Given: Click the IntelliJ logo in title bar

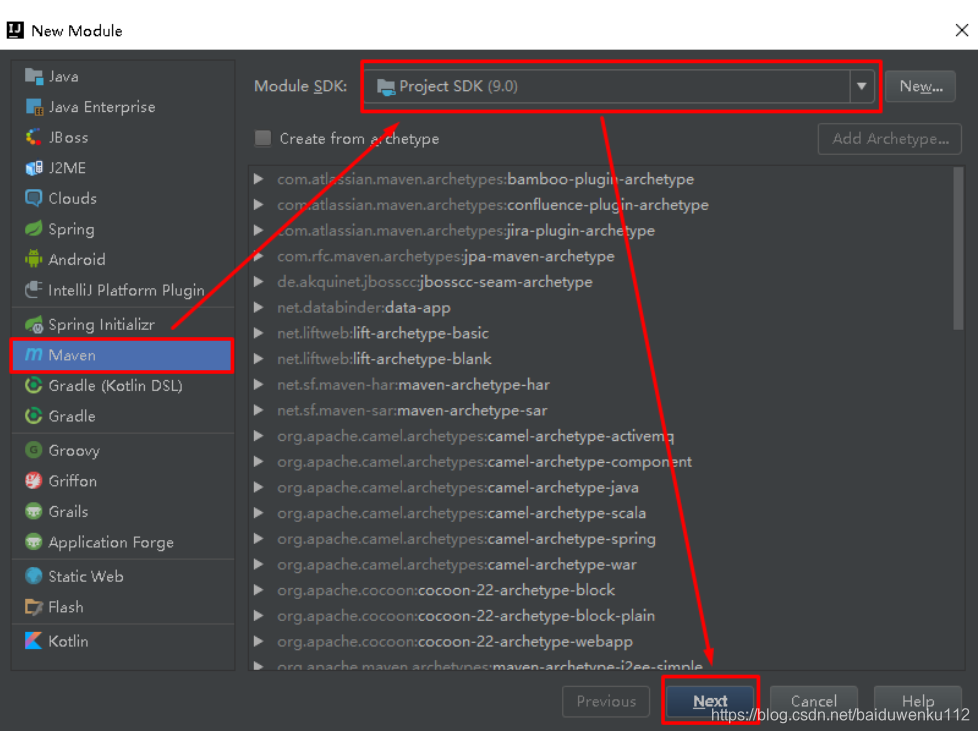Looking at the screenshot, I should click(16, 30).
